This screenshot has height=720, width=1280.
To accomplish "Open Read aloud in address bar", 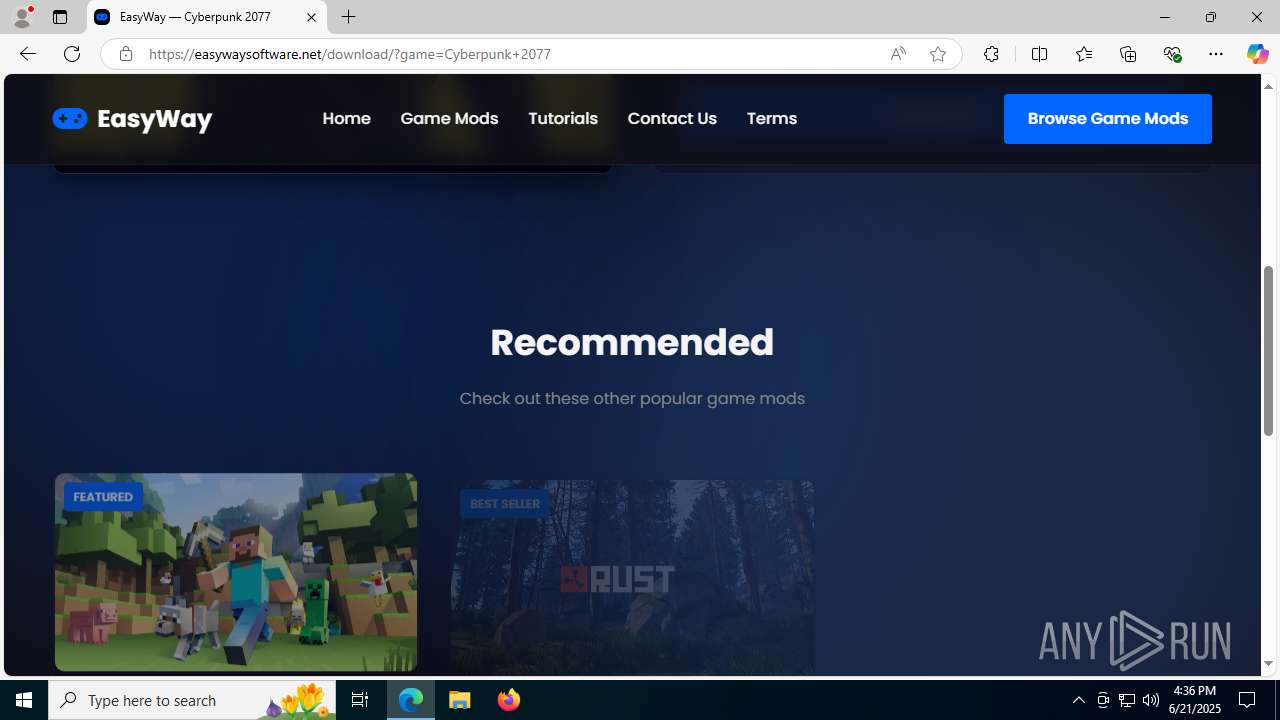I will click(x=898, y=54).
